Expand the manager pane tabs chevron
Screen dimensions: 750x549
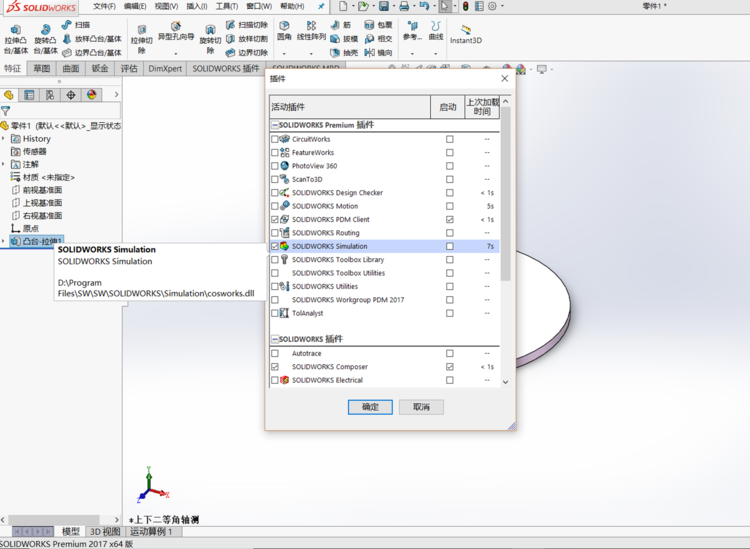[116, 95]
